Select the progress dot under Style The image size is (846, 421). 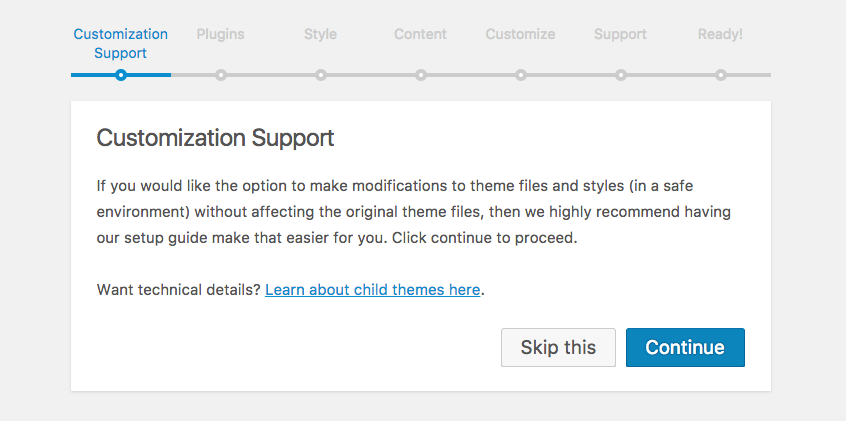pyautogui.click(x=321, y=75)
